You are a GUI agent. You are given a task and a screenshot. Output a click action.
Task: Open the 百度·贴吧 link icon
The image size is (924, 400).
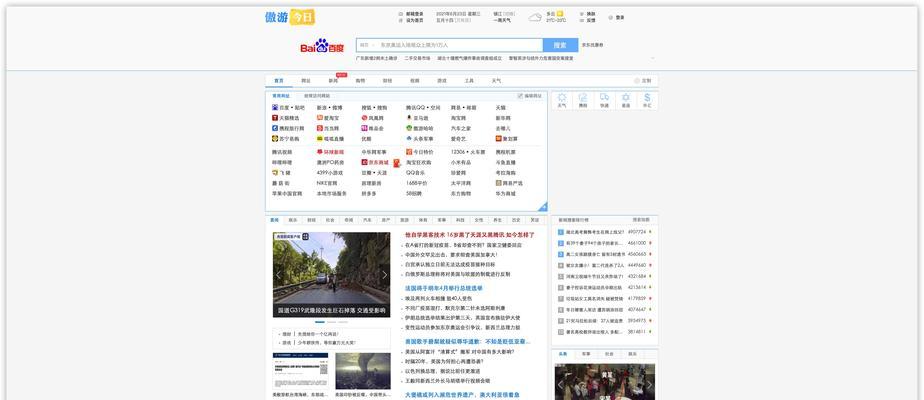point(275,108)
